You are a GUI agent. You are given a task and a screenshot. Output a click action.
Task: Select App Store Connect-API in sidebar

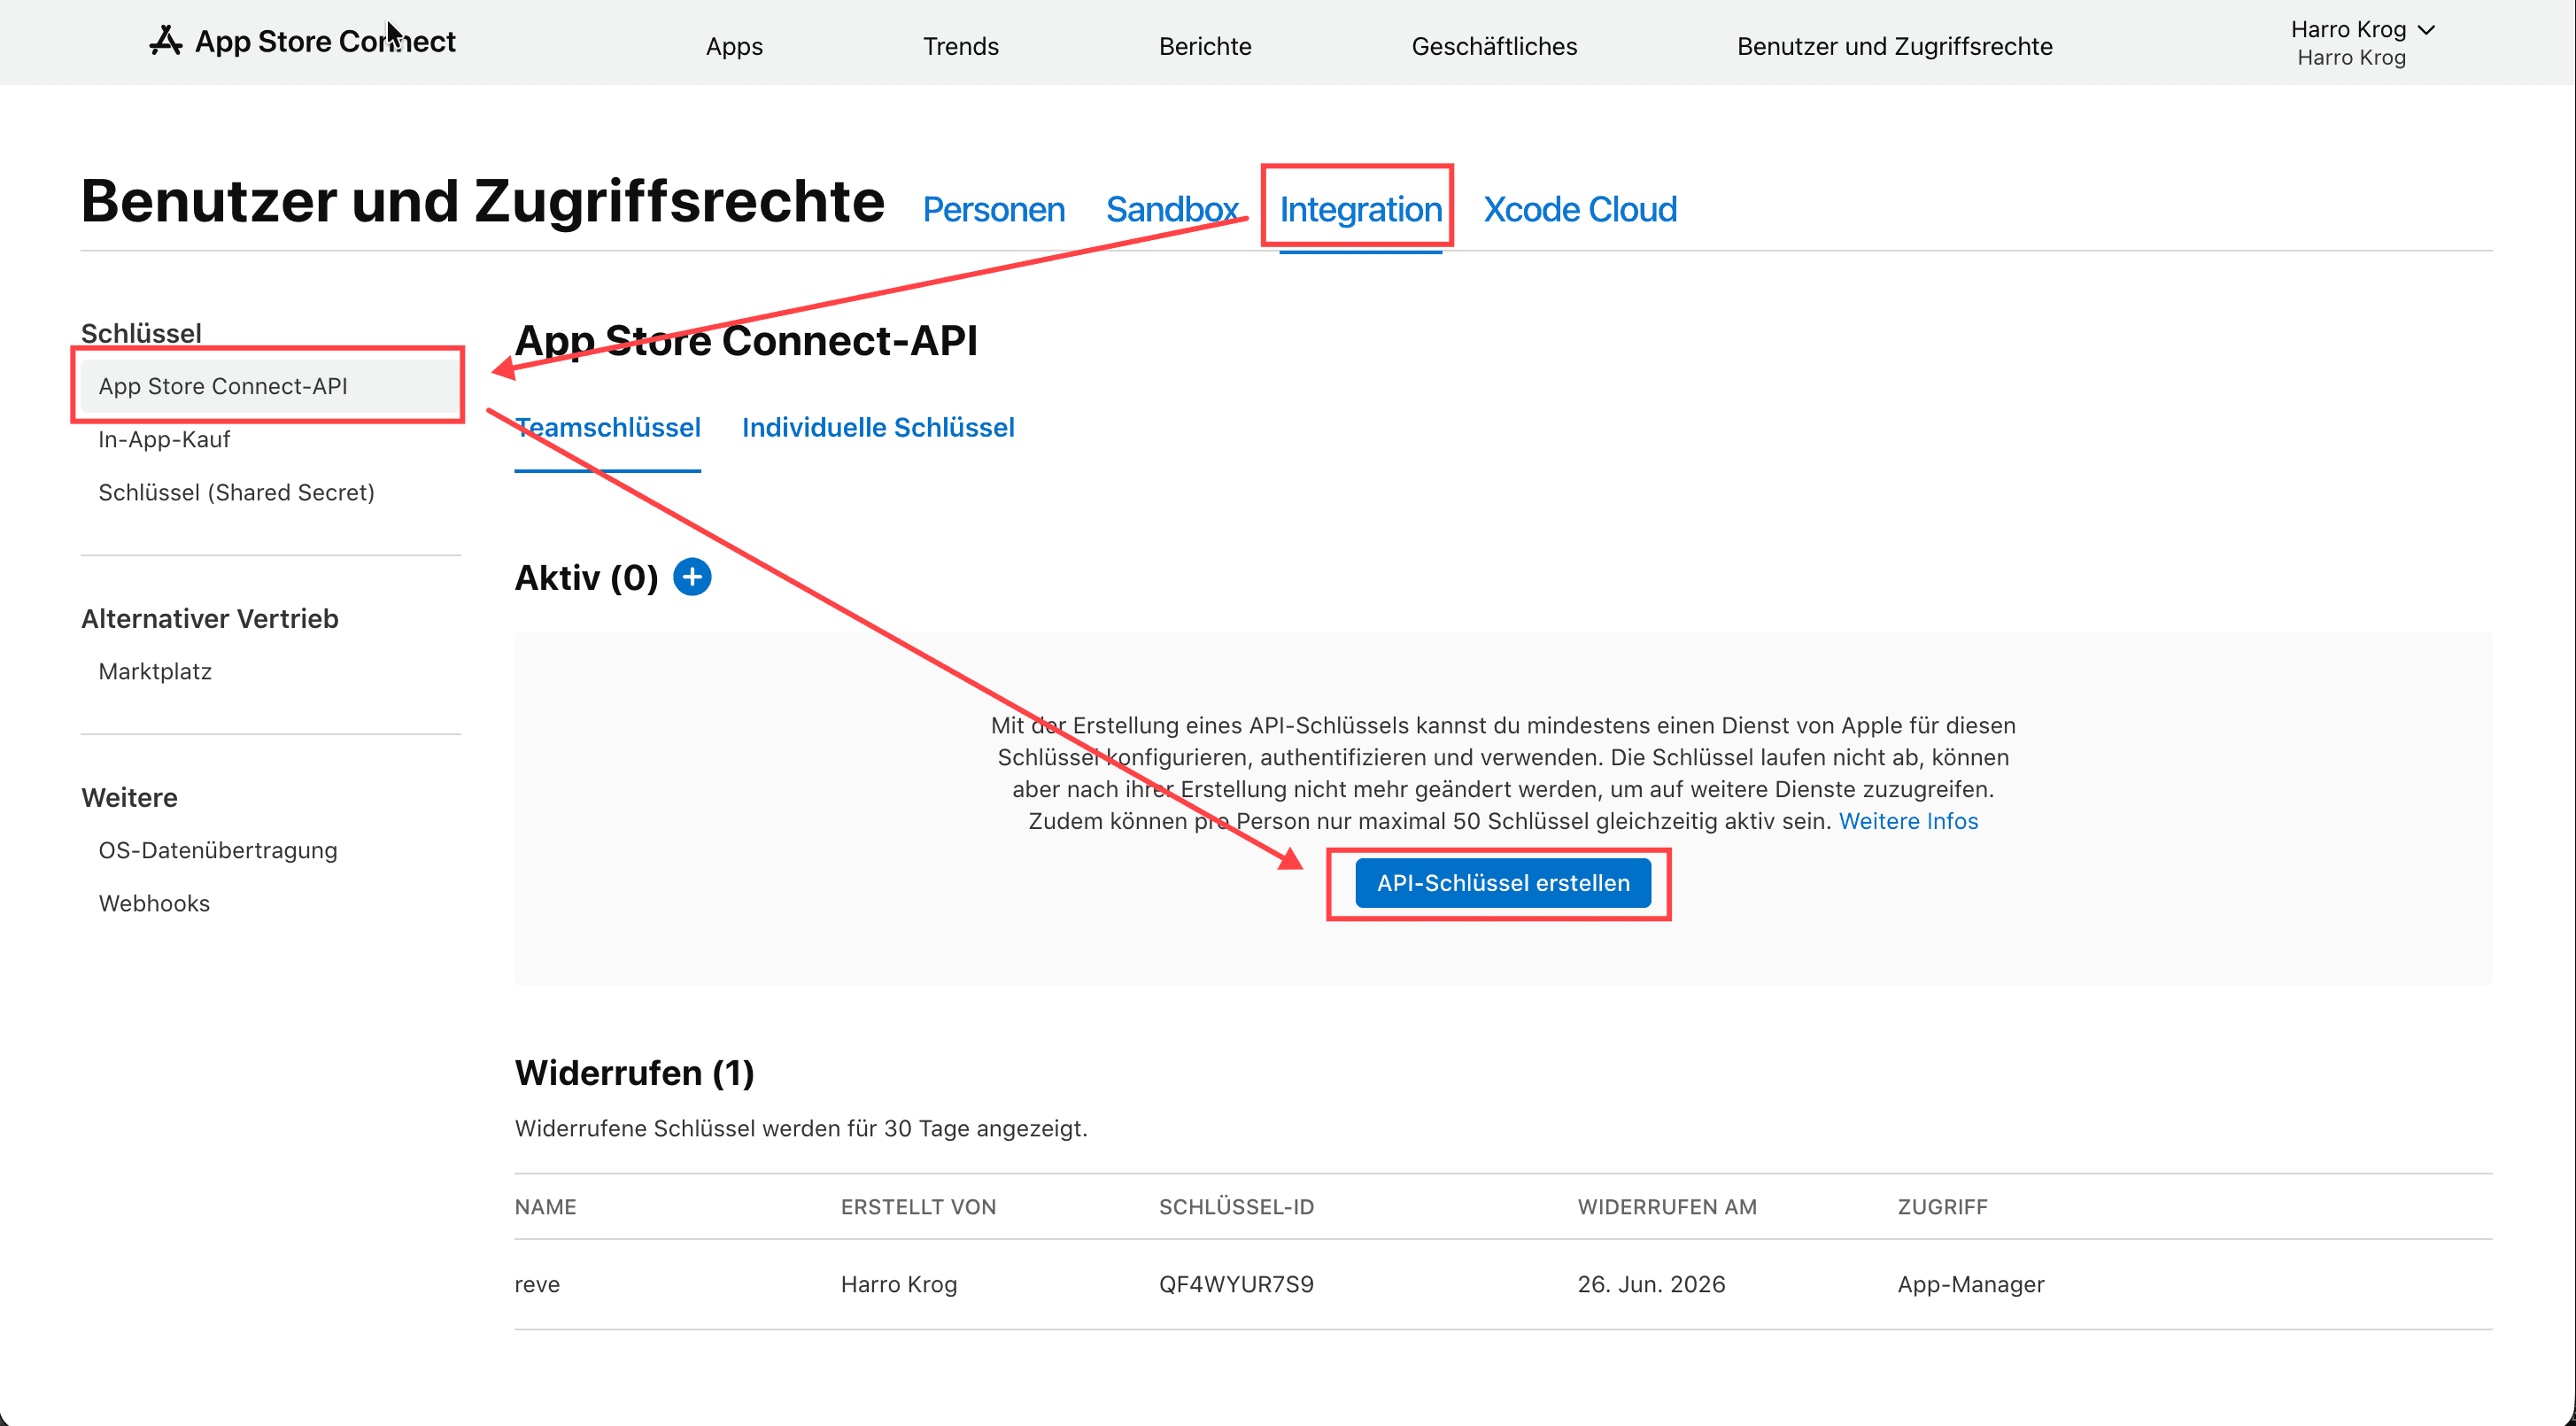[x=270, y=386]
